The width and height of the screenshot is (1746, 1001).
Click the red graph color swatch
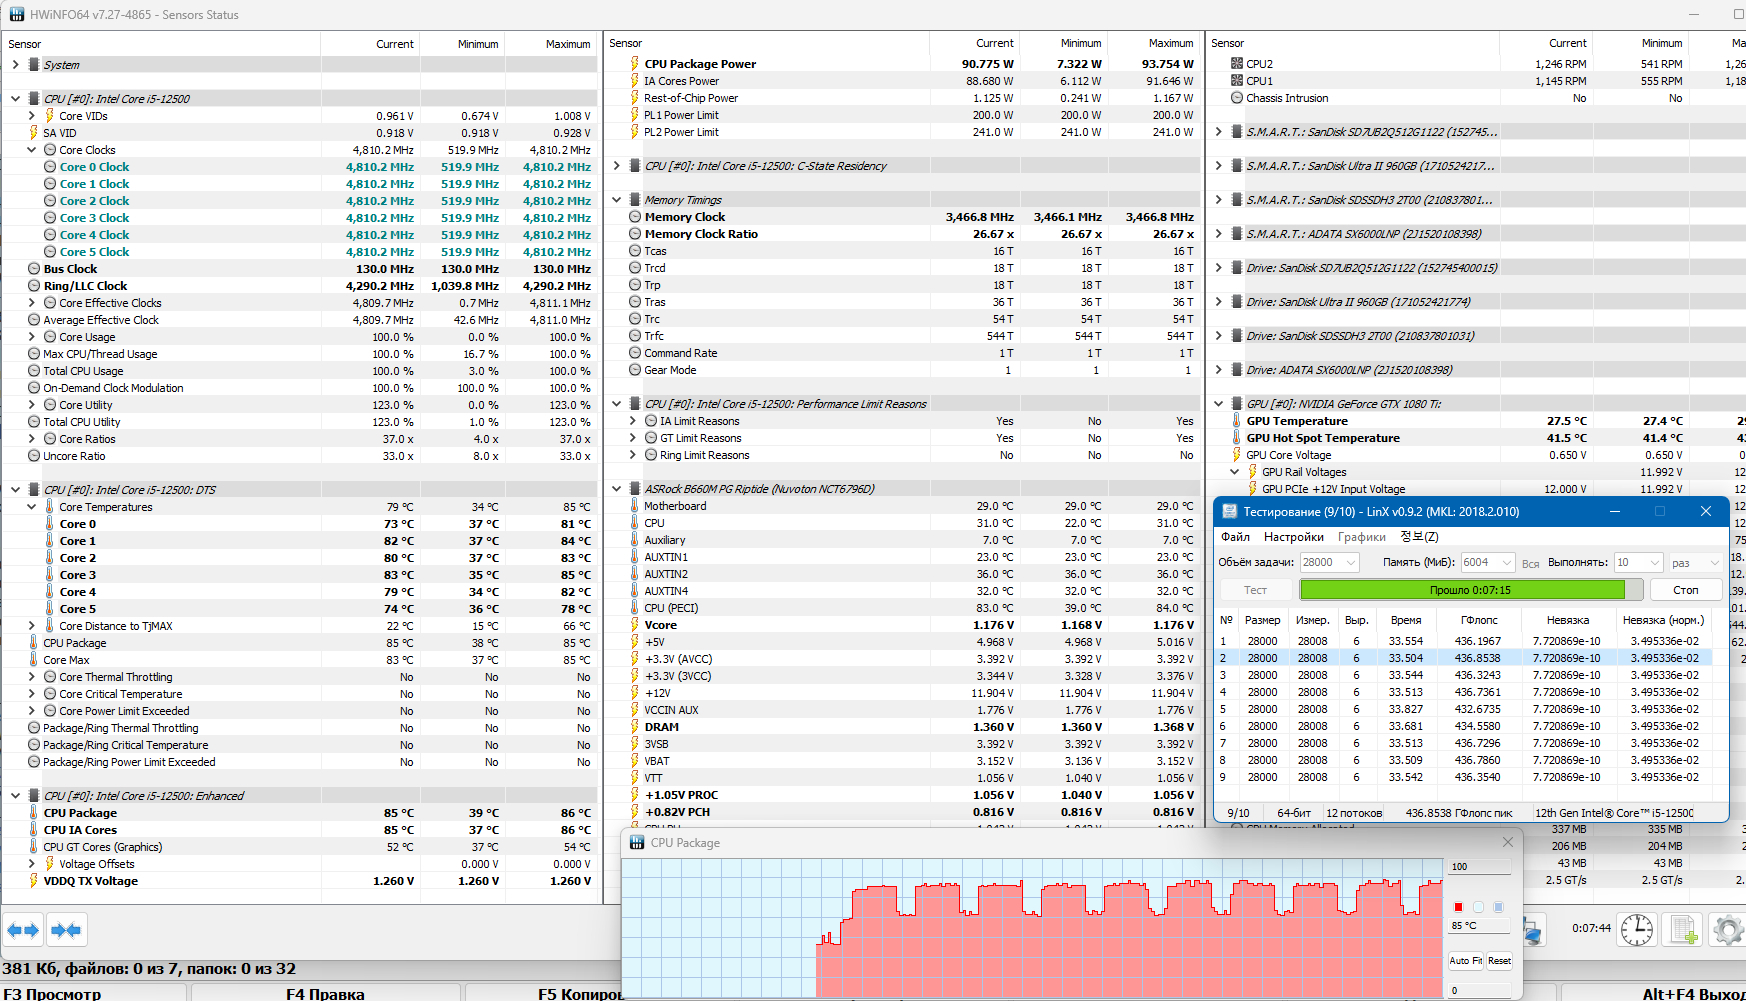pyautogui.click(x=1458, y=907)
